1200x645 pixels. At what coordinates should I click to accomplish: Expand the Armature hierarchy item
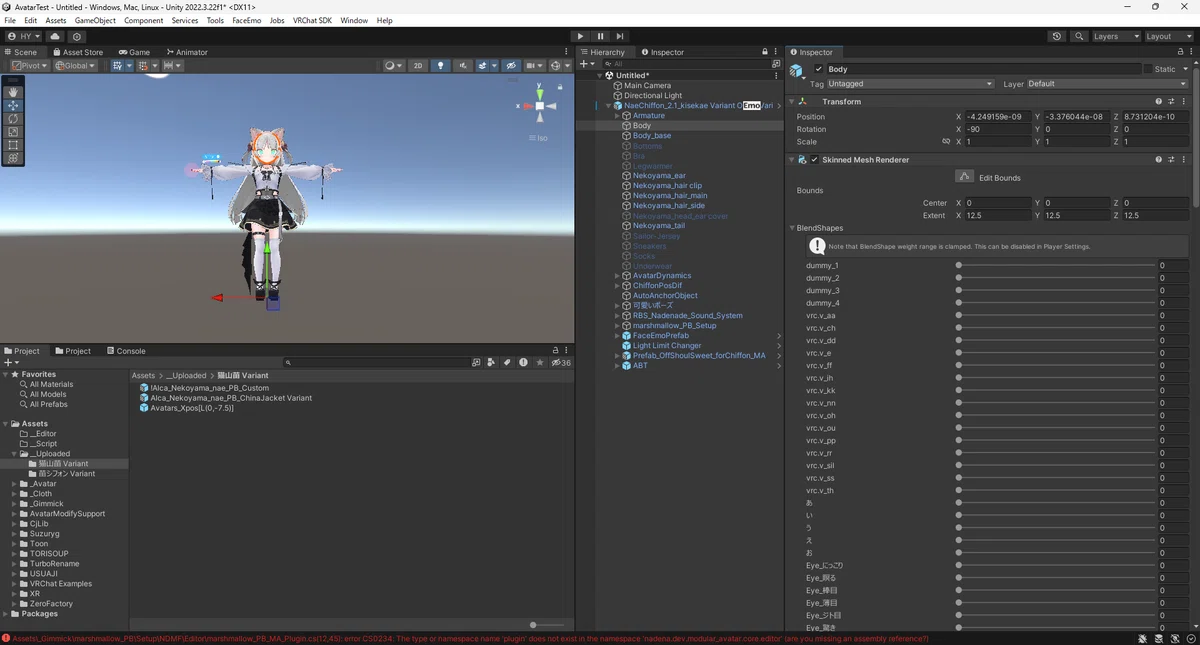point(617,116)
